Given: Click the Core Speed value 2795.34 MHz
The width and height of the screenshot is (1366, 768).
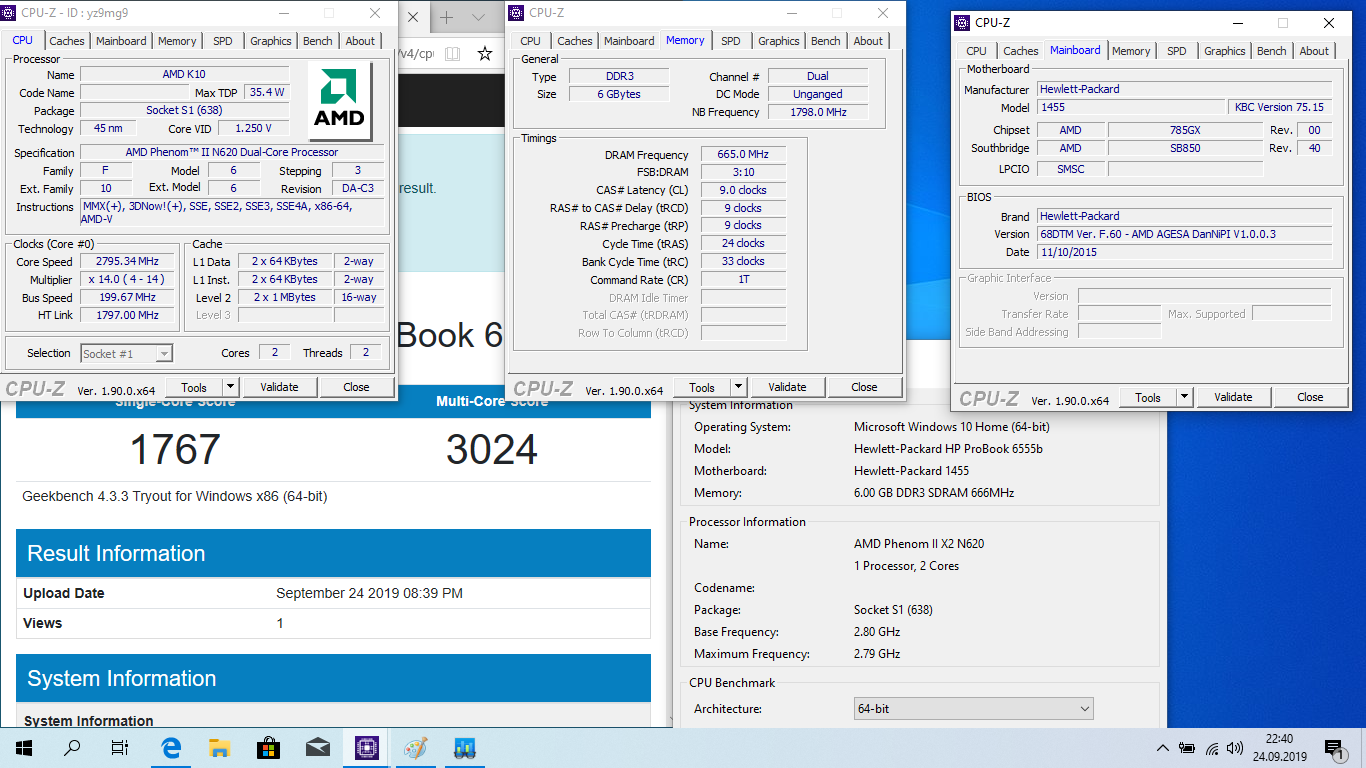Looking at the screenshot, I should point(127,262).
